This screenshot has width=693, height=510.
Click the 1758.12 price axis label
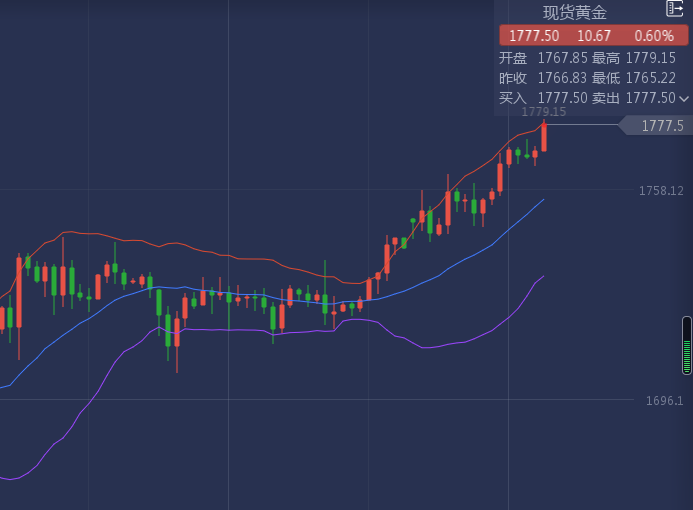(x=661, y=190)
